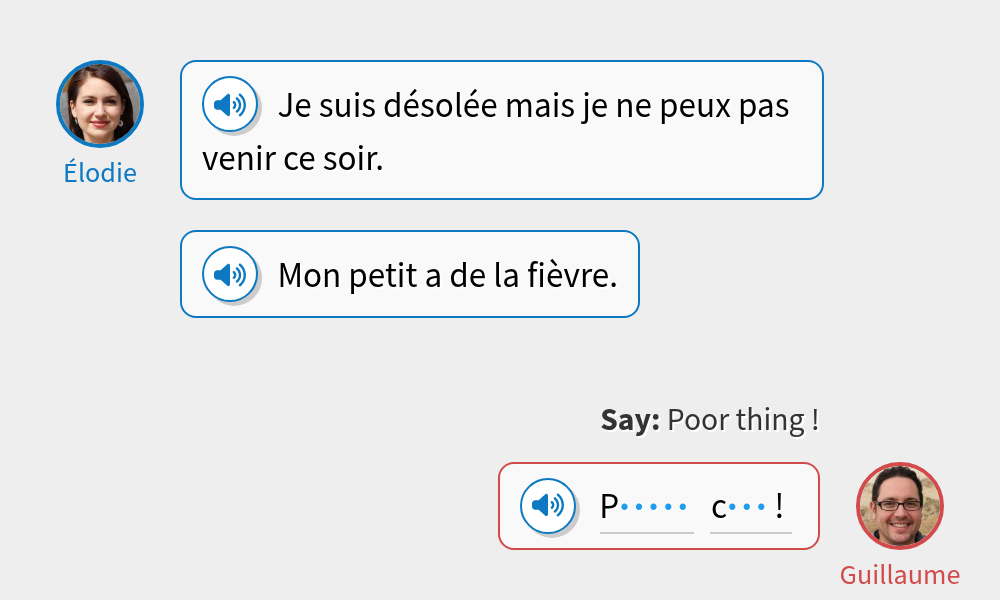Play audio for "Mon petit a de la fièvre"
This screenshot has width=1000, height=600.
click(230, 274)
